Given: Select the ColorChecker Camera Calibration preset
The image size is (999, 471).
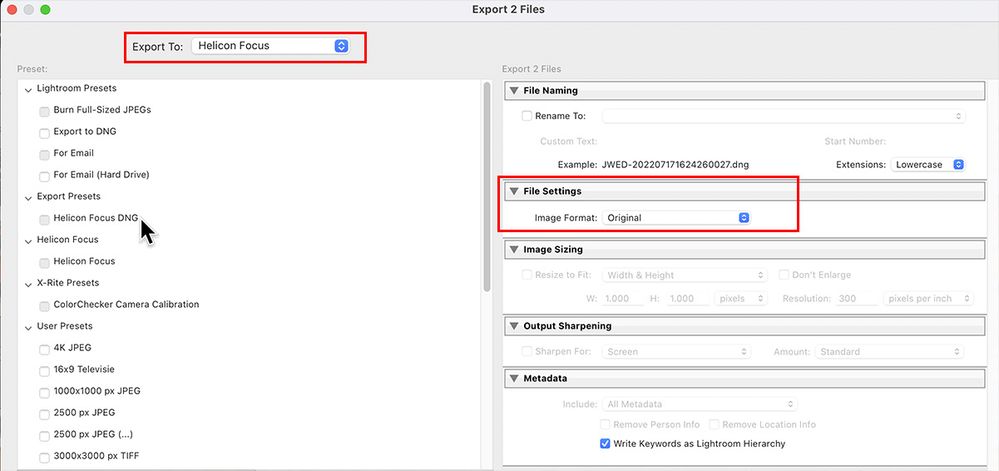Looking at the screenshot, I should click(x=44, y=305).
